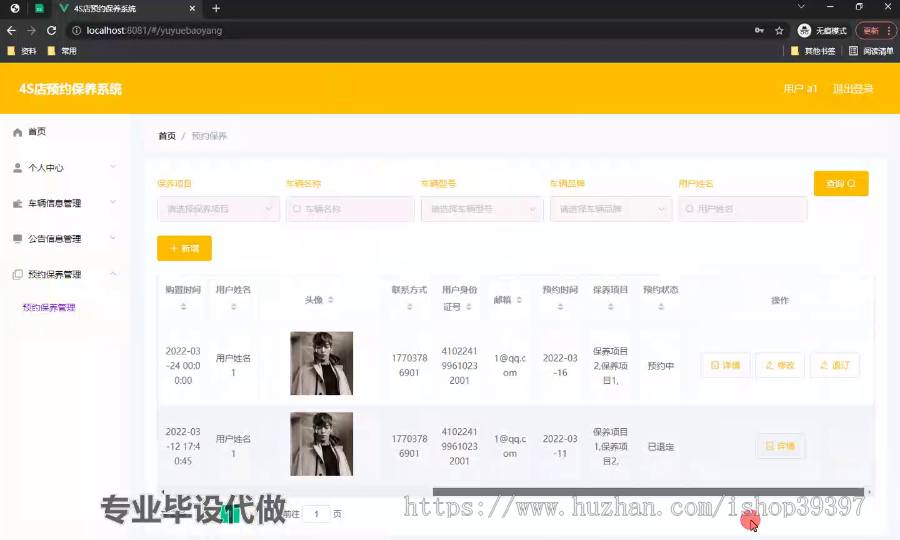Click the 车辆名称 search input
This screenshot has height=540, width=900.
coord(350,209)
